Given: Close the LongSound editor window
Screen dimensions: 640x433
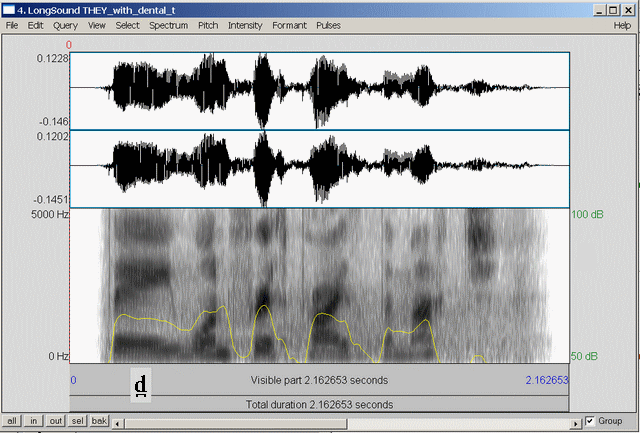Looking at the screenshot, I should (627, 9).
